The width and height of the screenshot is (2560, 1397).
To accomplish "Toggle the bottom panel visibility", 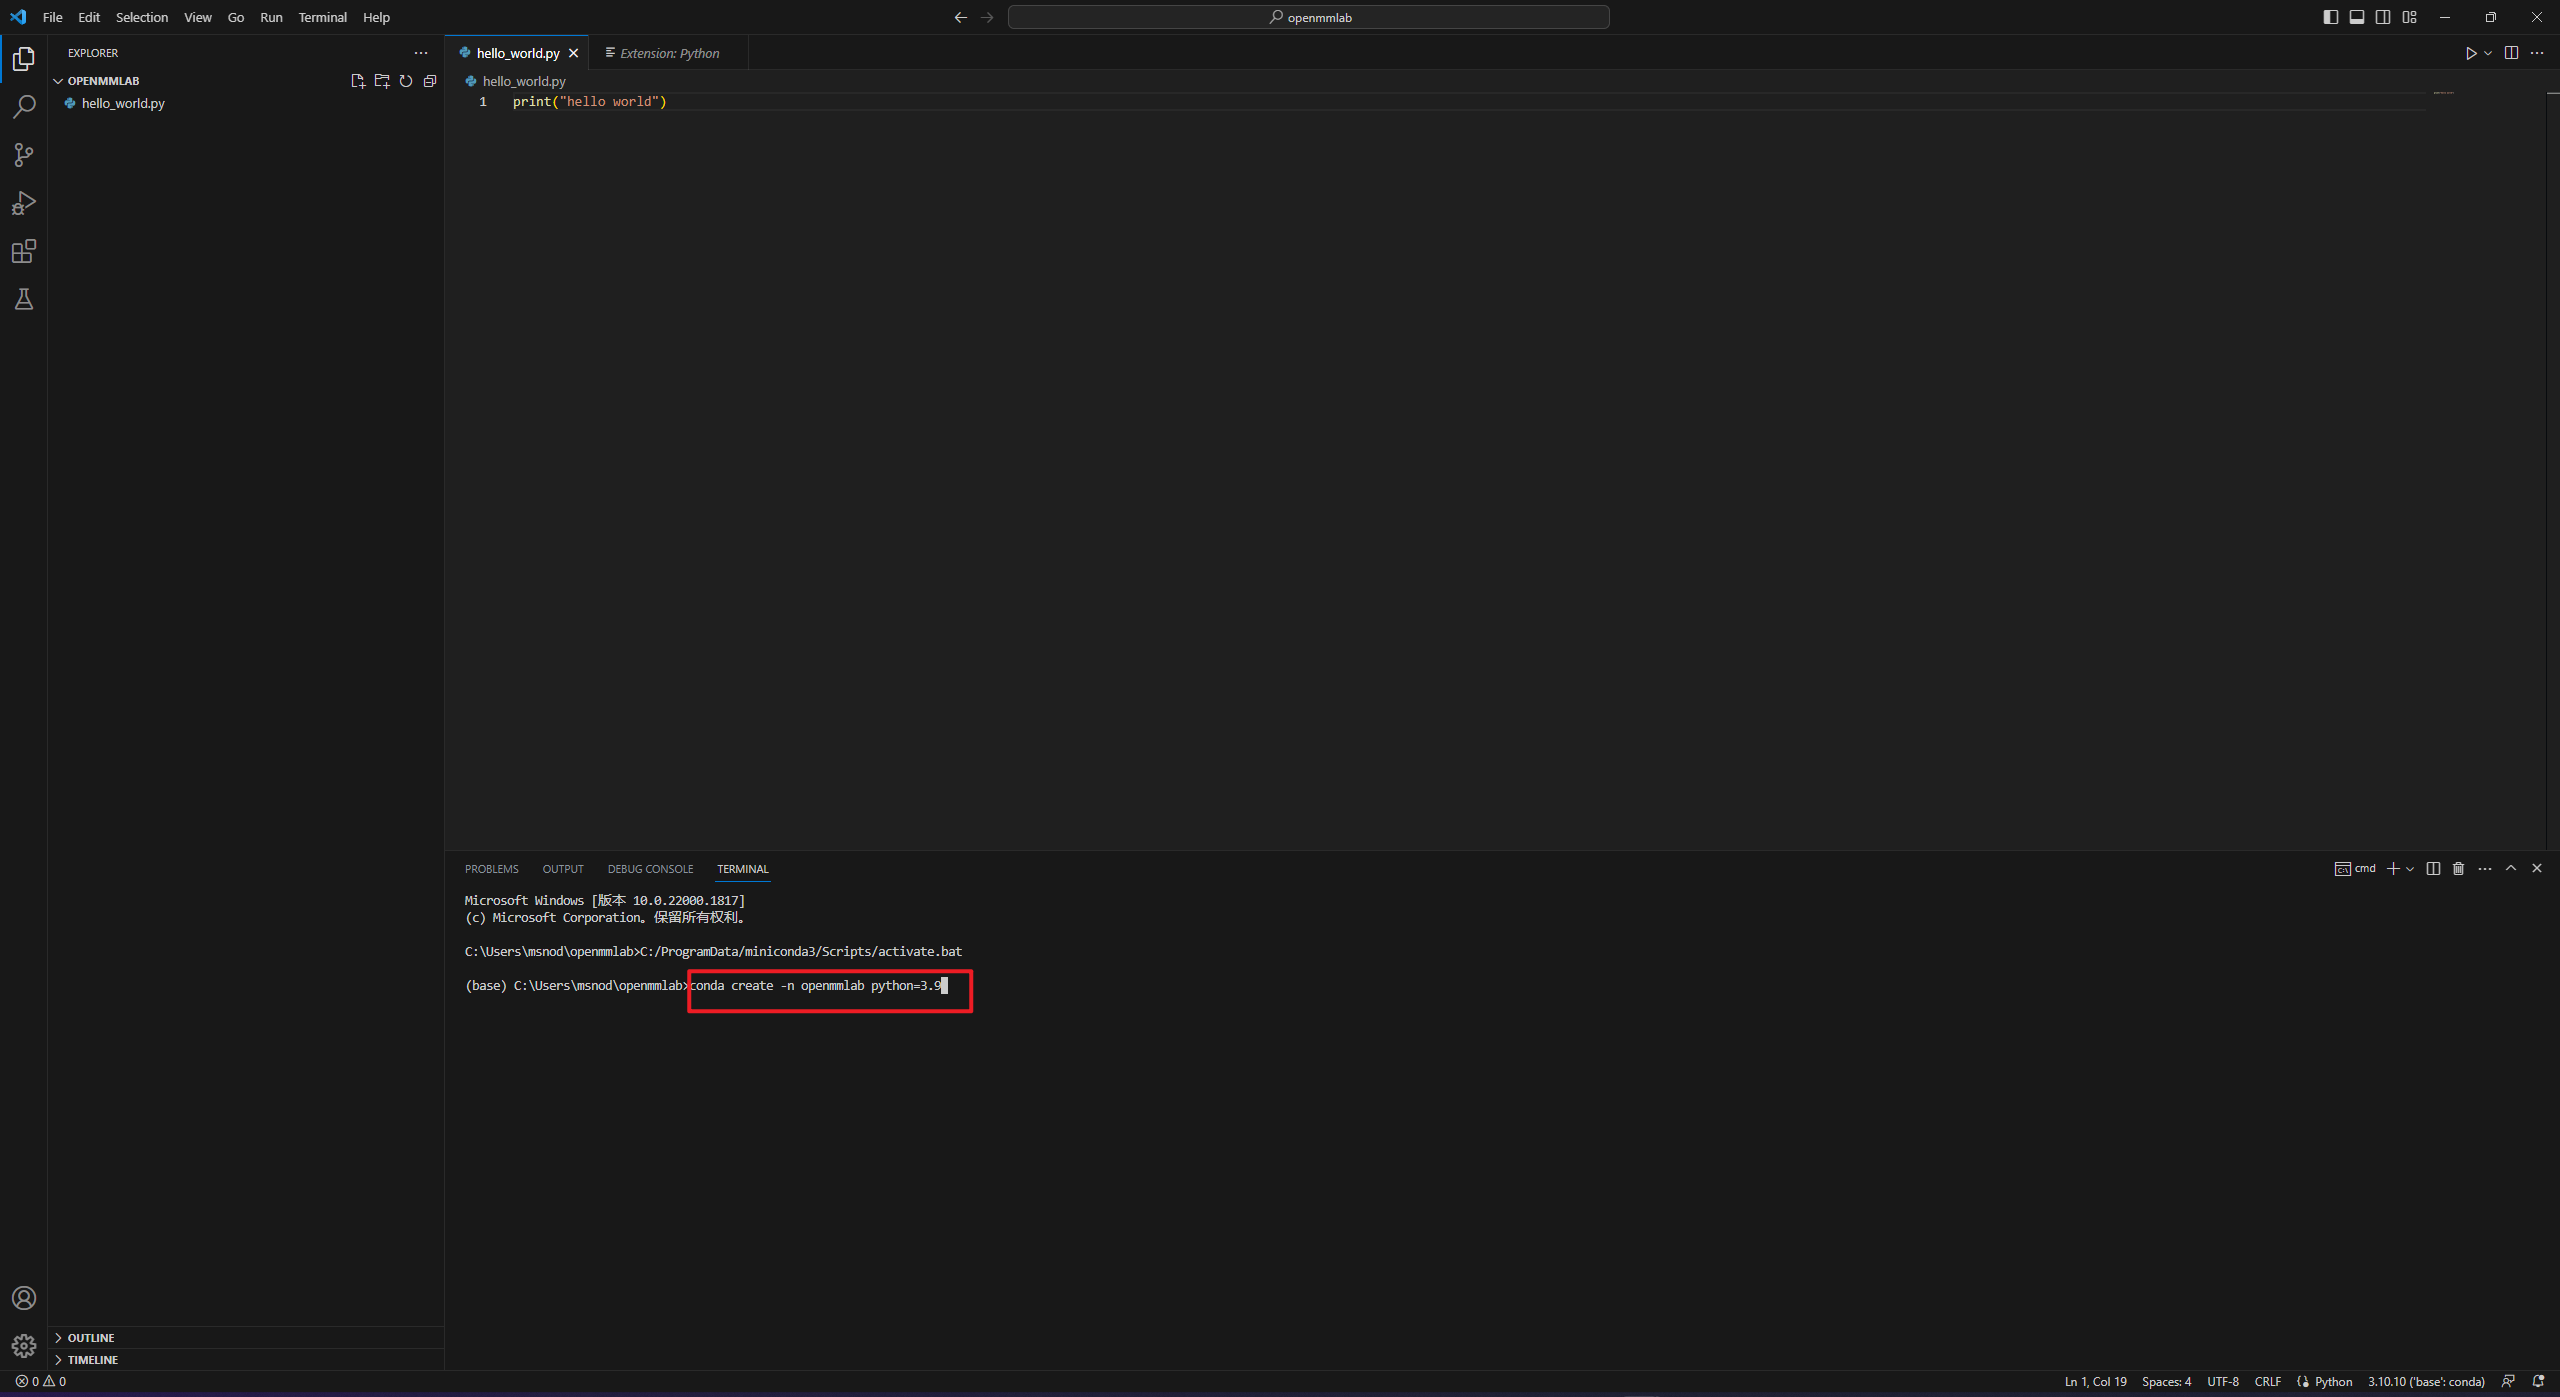I will click(2357, 17).
